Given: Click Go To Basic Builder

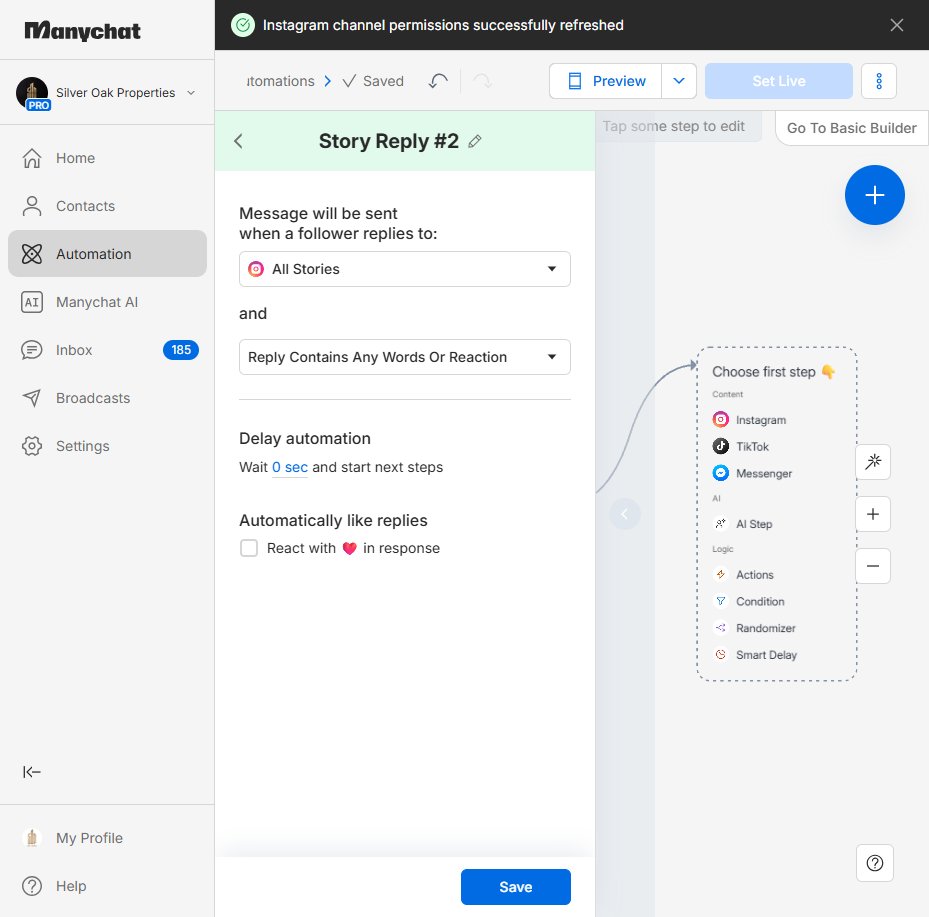Looking at the screenshot, I should coord(851,128).
